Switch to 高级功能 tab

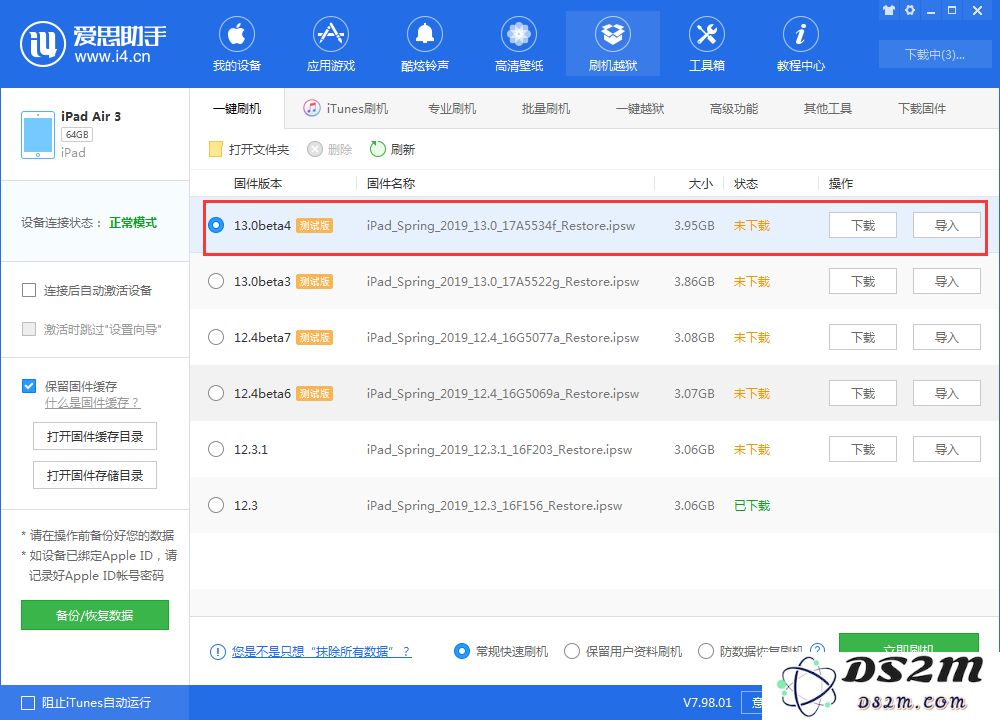pos(734,108)
